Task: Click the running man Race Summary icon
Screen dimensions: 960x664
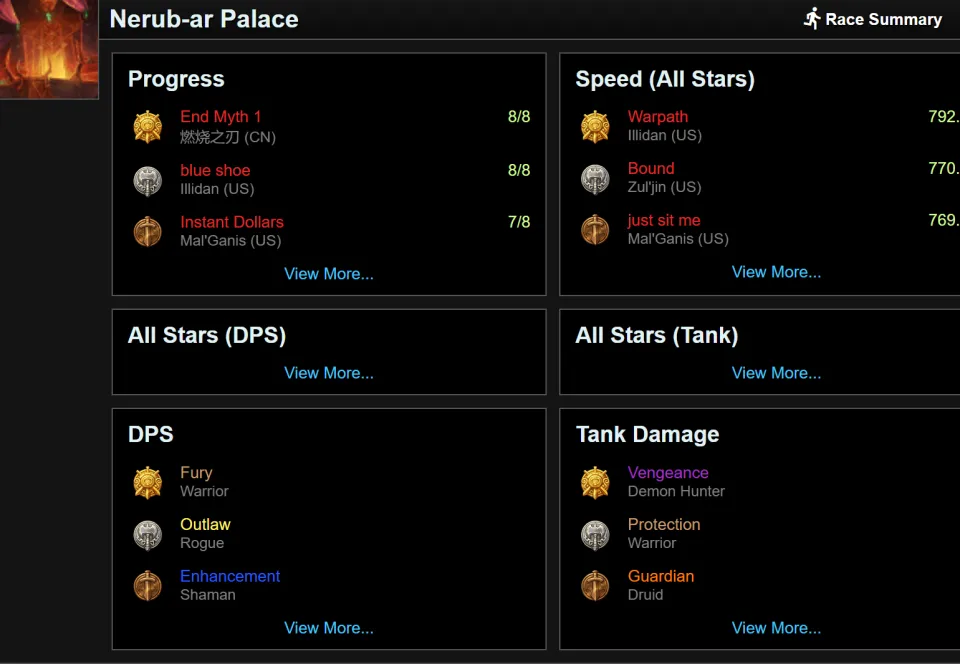Action: (x=812, y=19)
